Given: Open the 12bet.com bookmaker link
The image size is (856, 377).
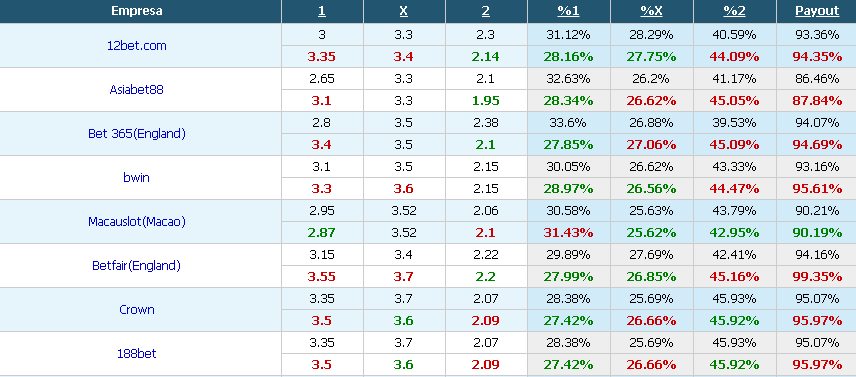Looking at the screenshot, I should 136,46.
